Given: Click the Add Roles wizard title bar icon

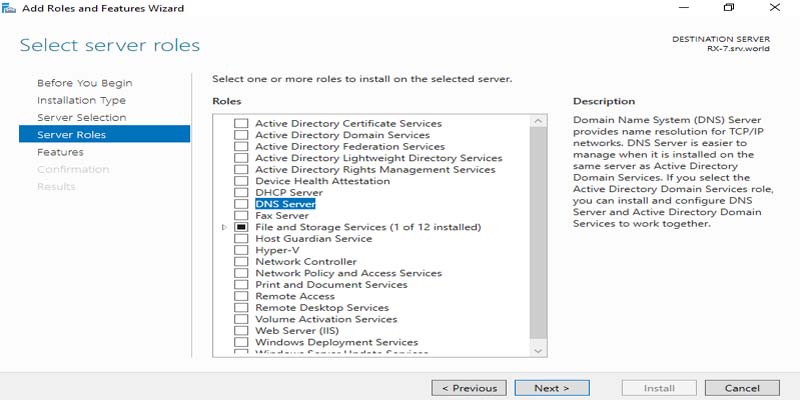Looking at the screenshot, I should (9, 8).
